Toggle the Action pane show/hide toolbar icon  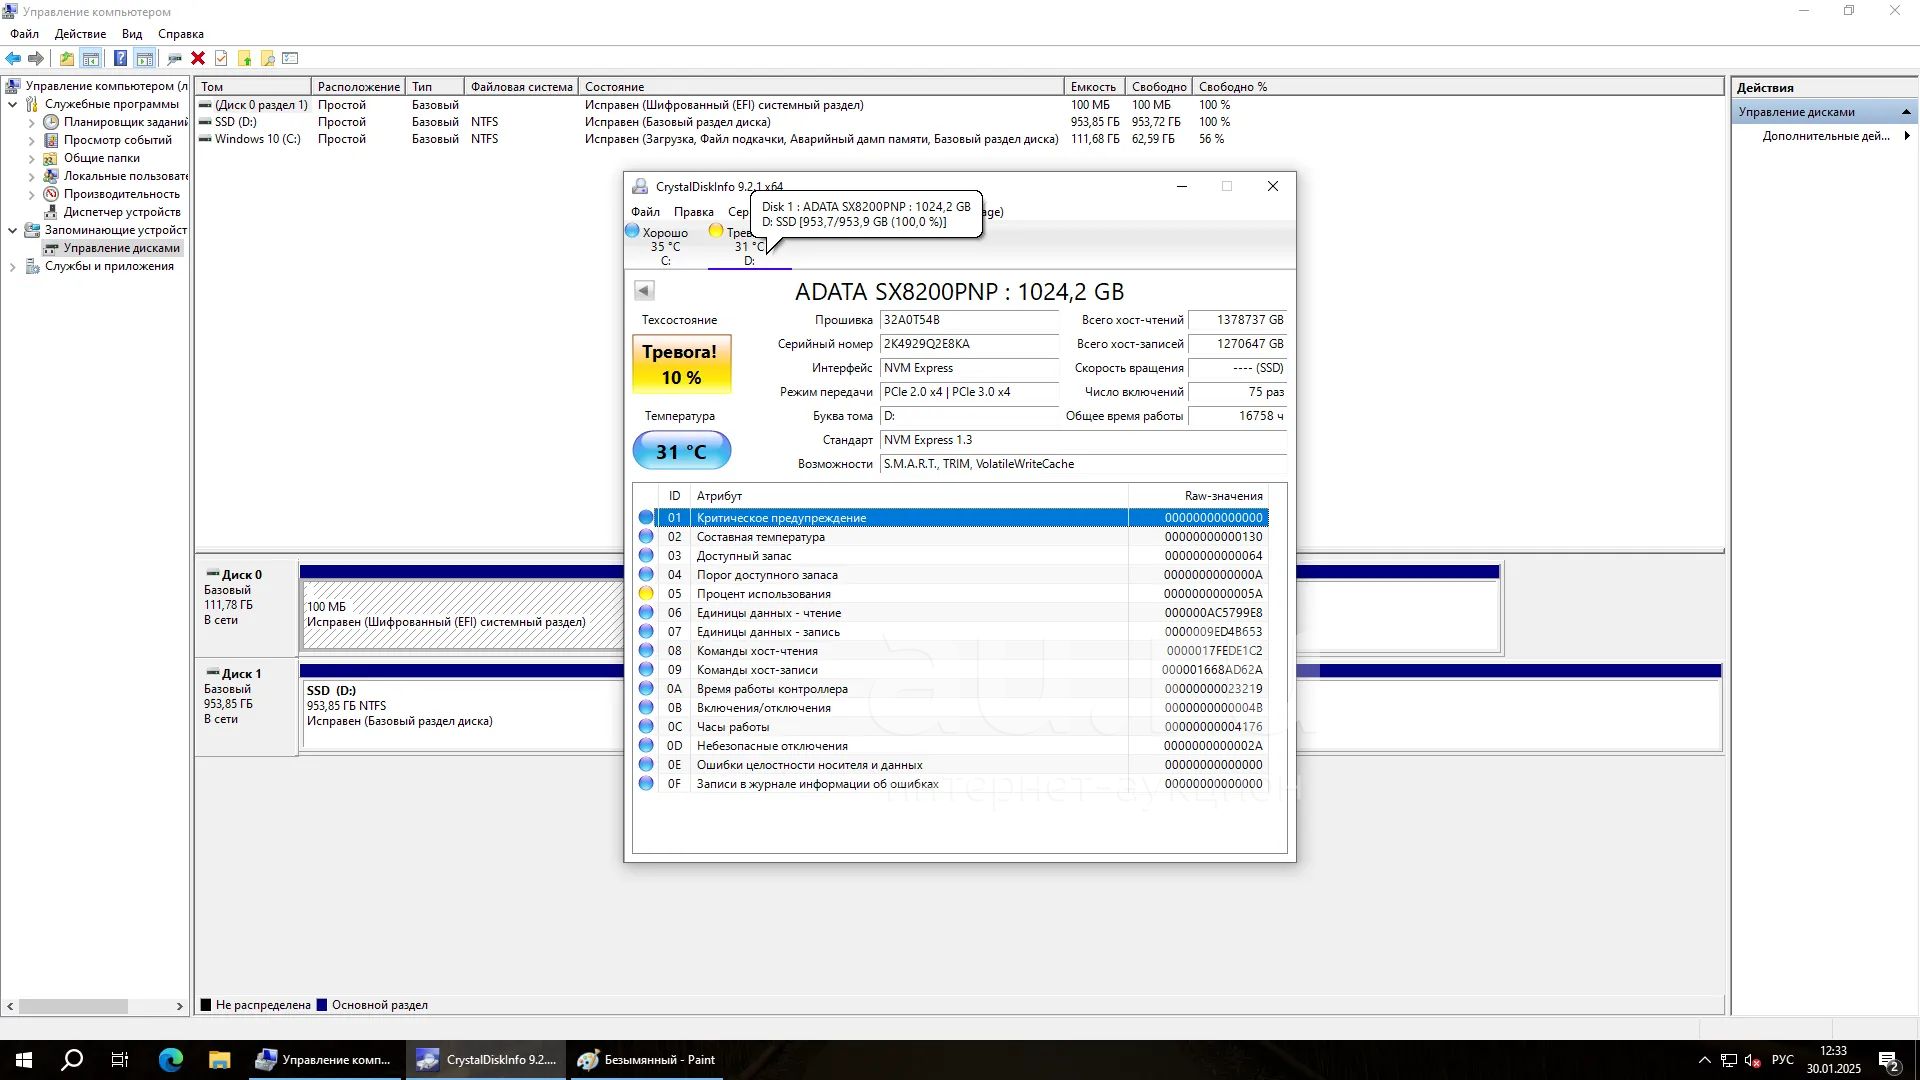coord(144,58)
